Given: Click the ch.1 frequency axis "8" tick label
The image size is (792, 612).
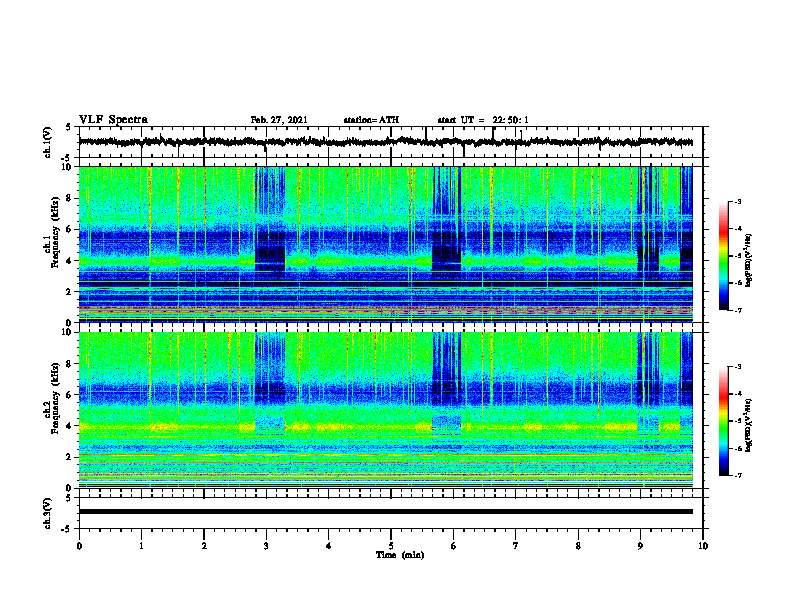Looking at the screenshot, I should tap(69, 198).
